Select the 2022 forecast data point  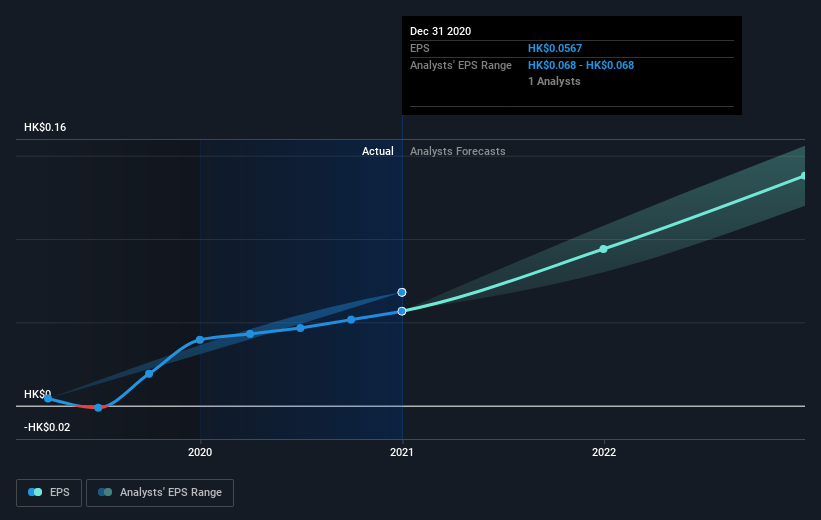click(x=603, y=249)
